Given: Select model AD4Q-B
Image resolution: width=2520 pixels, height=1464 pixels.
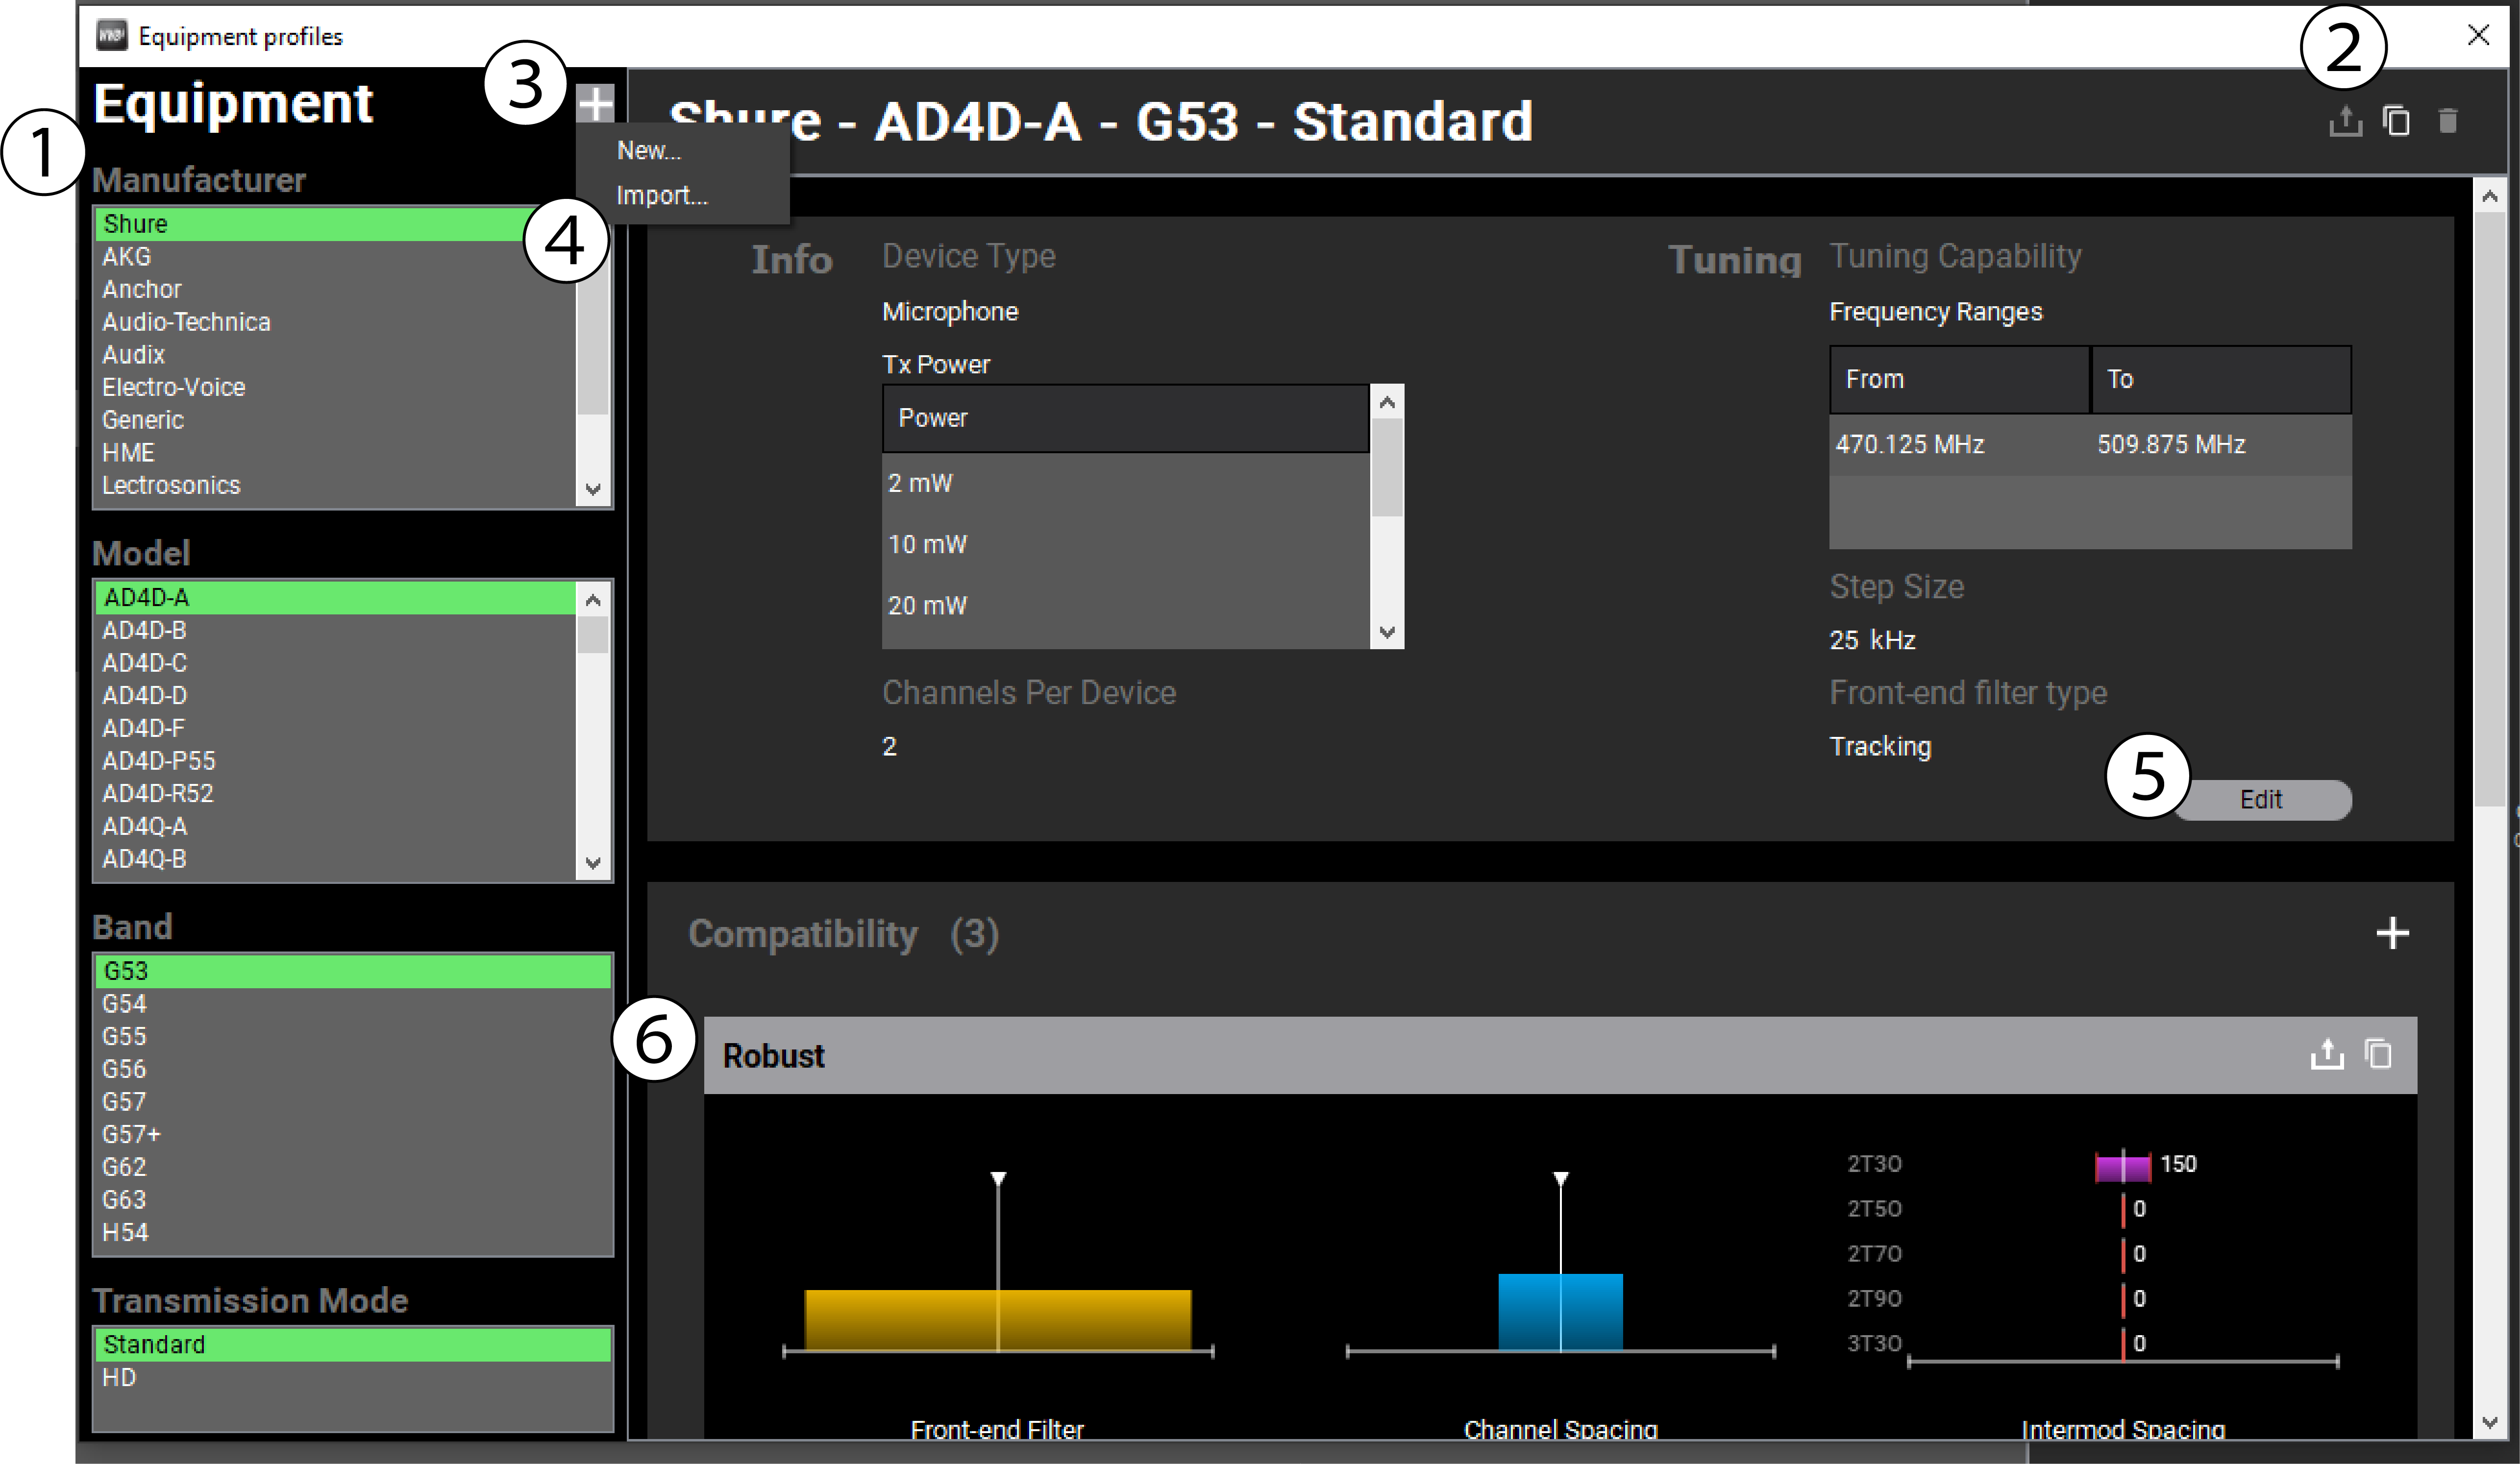Looking at the screenshot, I should click(x=335, y=859).
